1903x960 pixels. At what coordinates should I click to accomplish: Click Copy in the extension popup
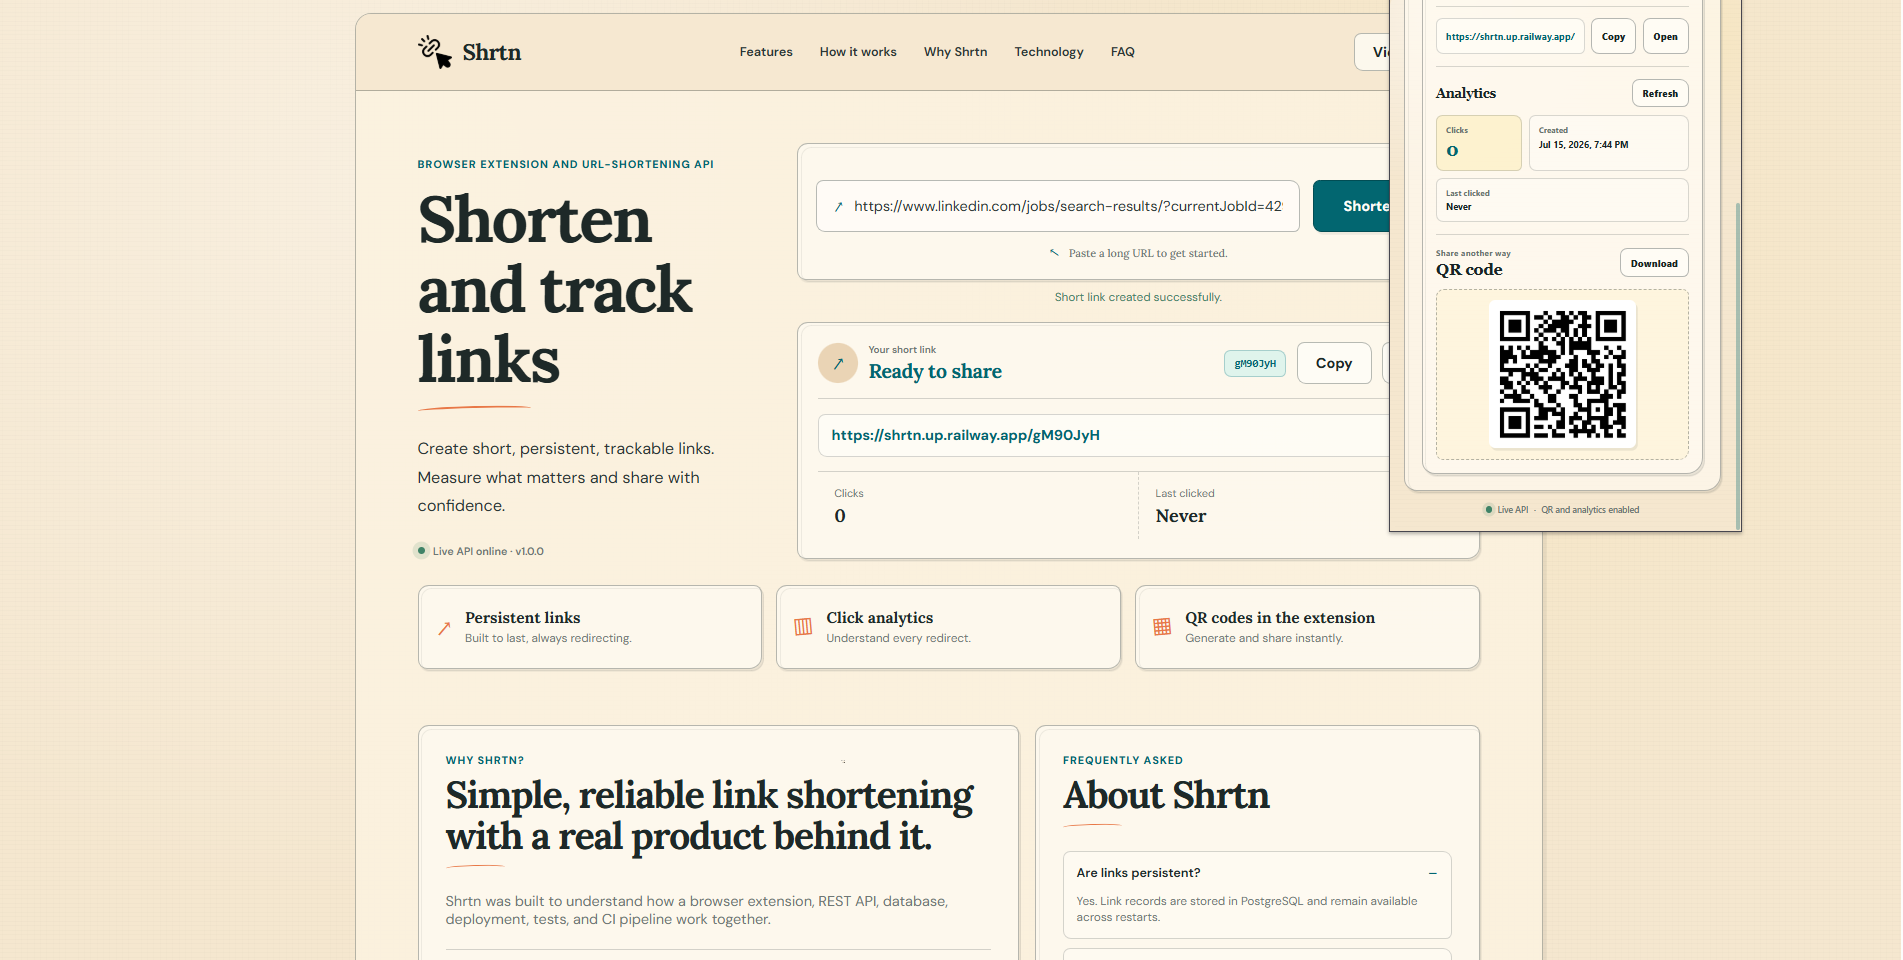1613,36
